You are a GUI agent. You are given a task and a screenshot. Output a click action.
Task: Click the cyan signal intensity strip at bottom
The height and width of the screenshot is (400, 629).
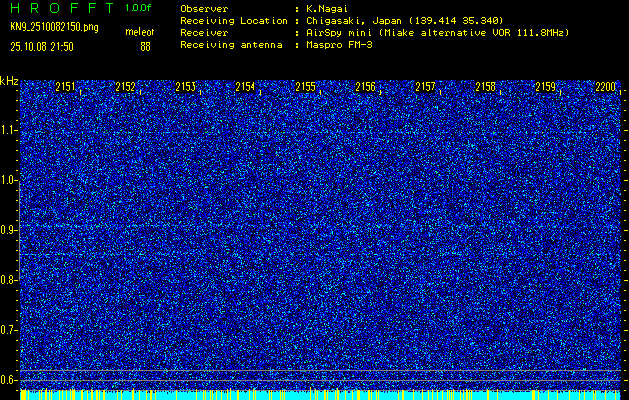320,395
